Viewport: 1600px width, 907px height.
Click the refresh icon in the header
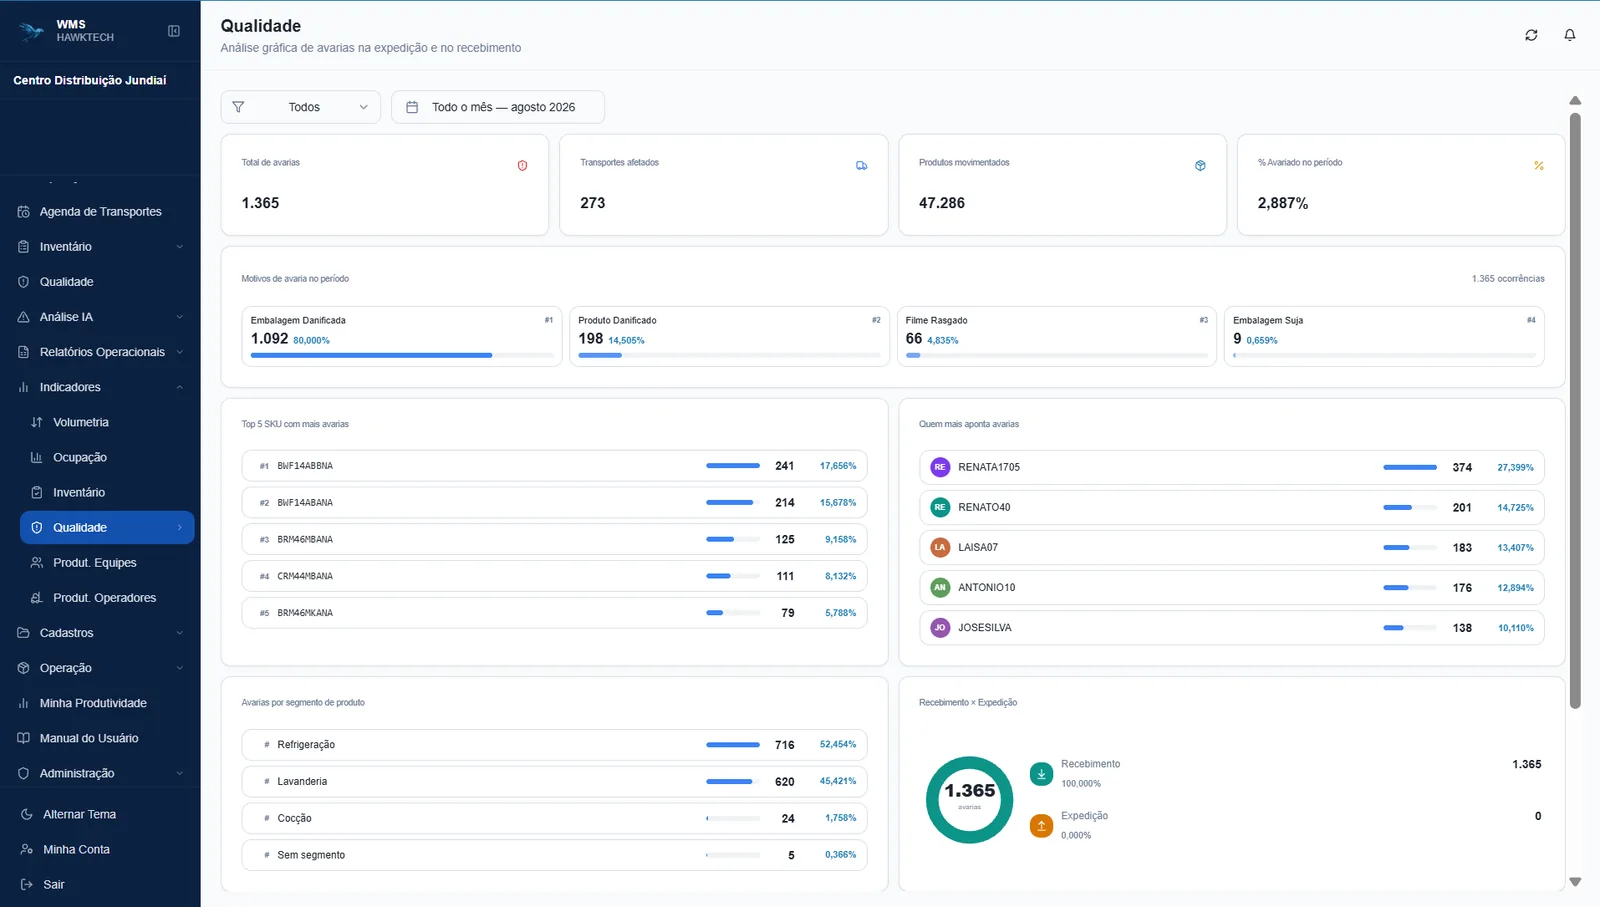coord(1531,35)
